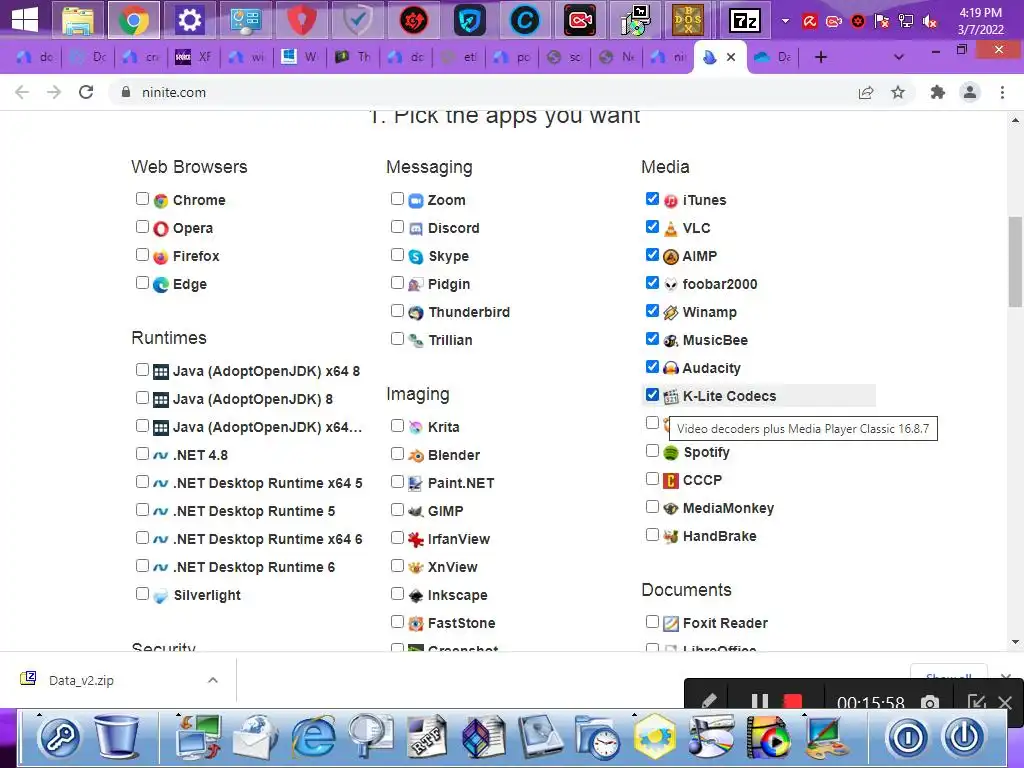Click the Windows Start logo
Screen dimensions: 1024x768
pyautogui.click(x=25, y=20)
